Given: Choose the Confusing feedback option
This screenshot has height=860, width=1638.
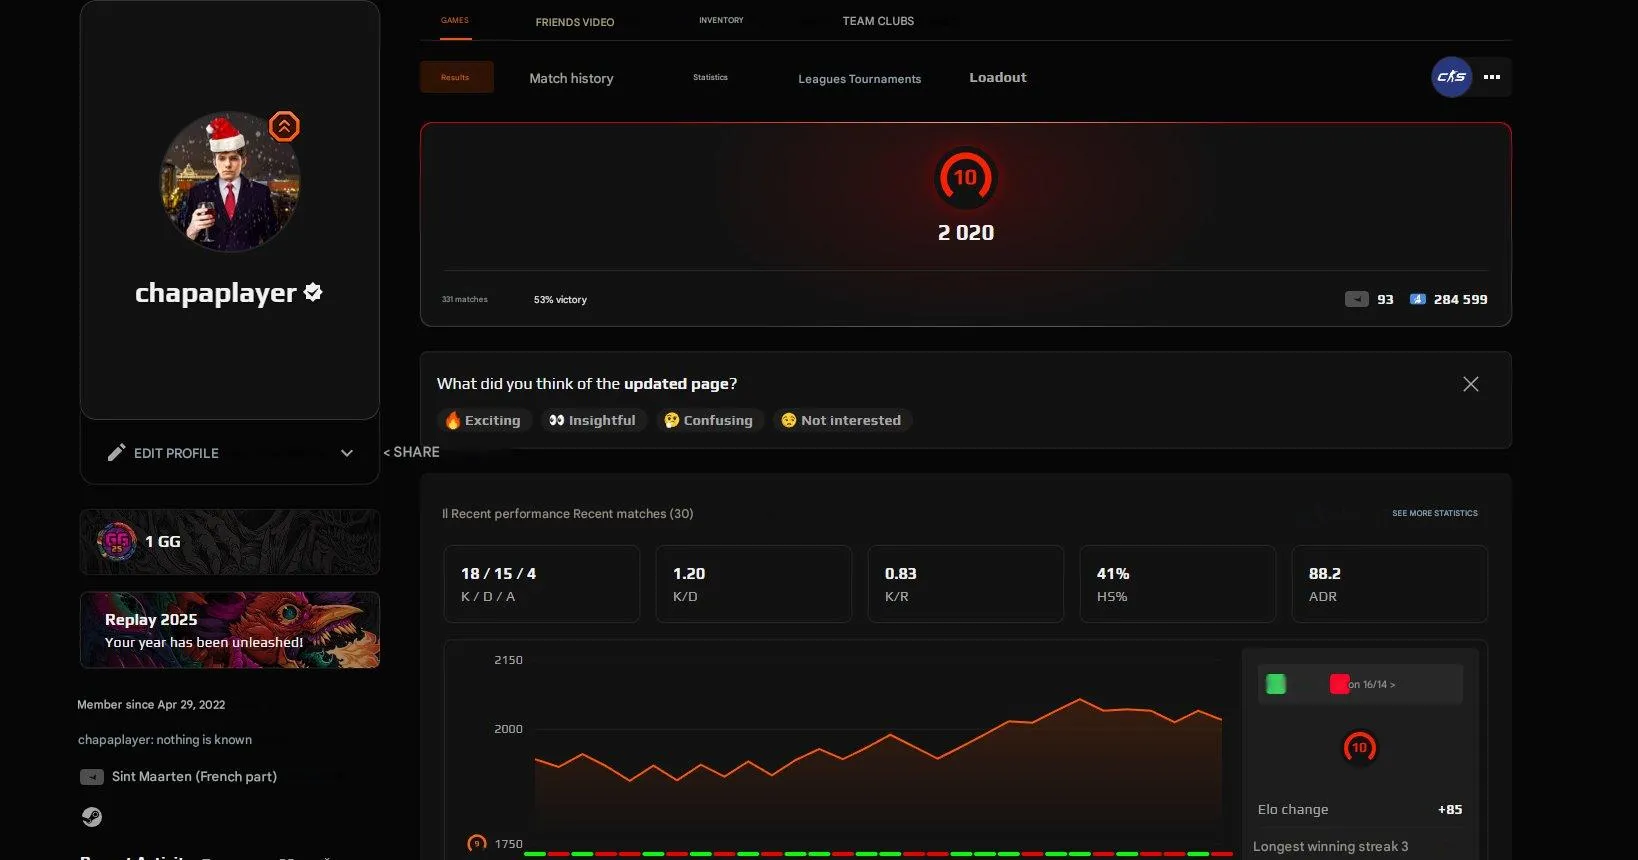Looking at the screenshot, I should (709, 420).
